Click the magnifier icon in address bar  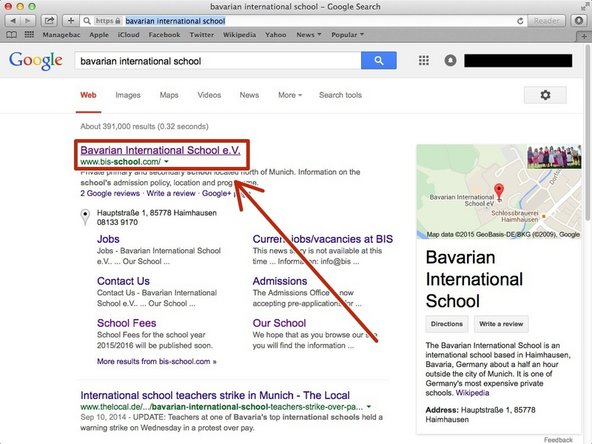pyautogui.click(x=87, y=21)
